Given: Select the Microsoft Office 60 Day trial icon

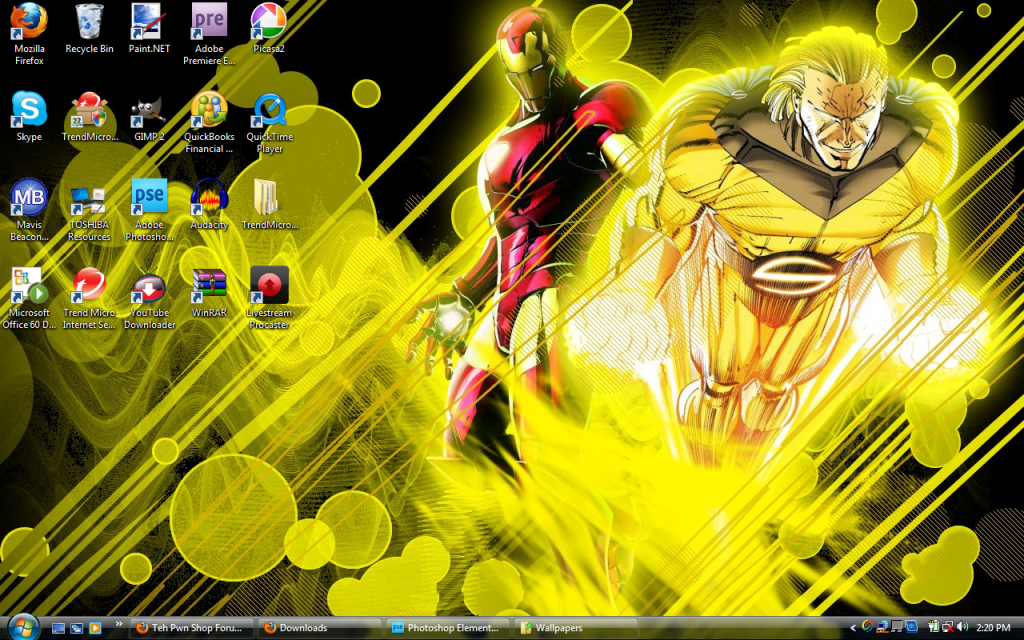Looking at the screenshot, I should click(x=29, y=298).
